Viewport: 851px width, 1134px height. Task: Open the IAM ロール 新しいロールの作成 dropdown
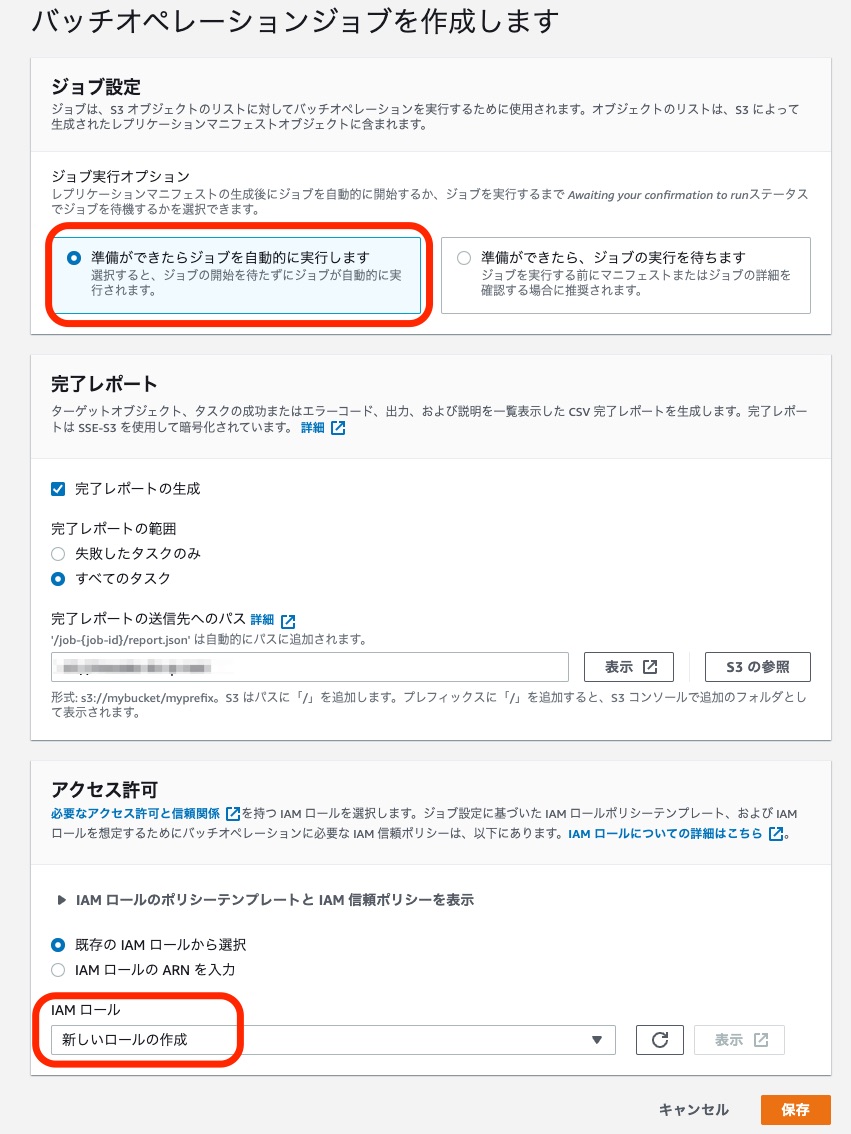(333, 1040)
